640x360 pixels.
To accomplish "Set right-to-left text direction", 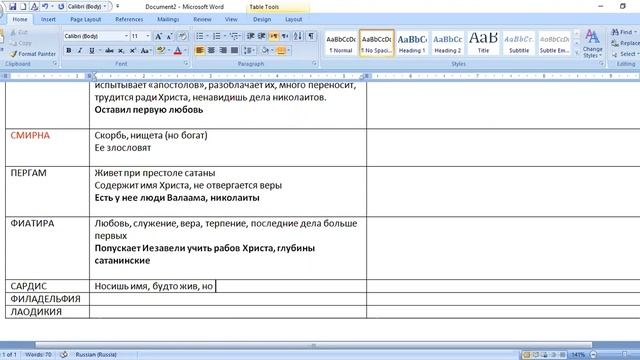I will pos(285,36).
